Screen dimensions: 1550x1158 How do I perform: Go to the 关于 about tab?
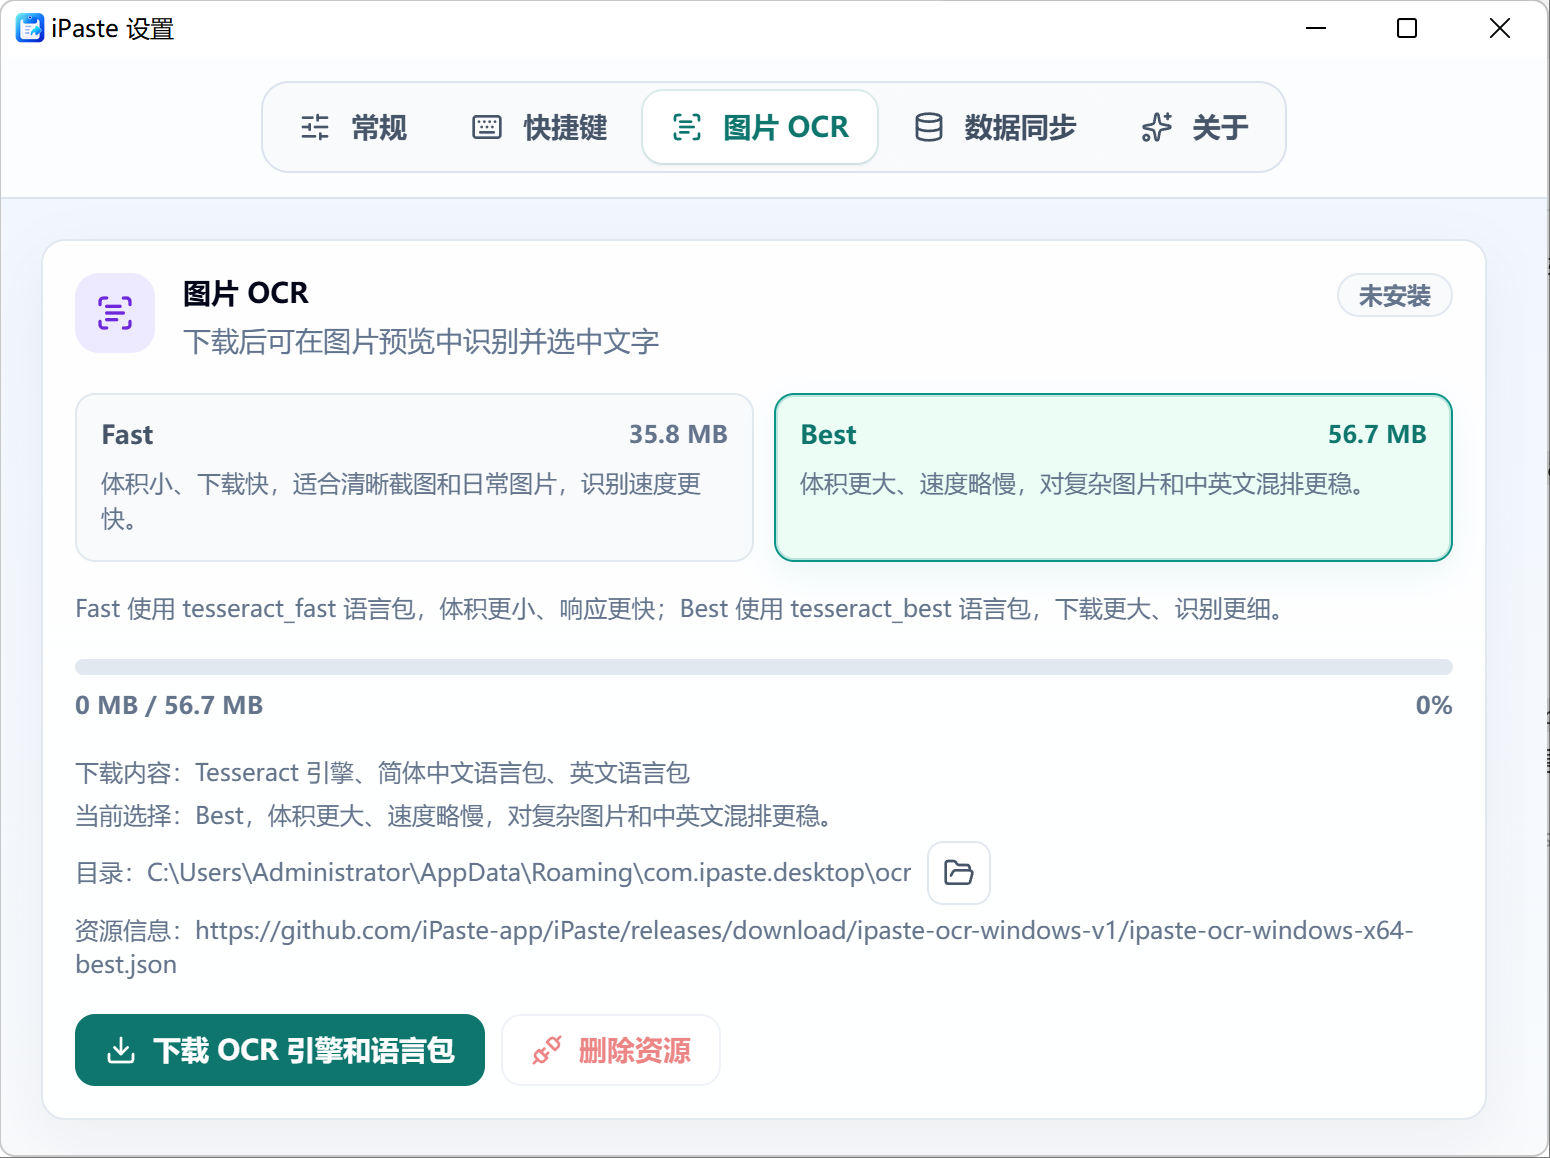[1195, 127]
